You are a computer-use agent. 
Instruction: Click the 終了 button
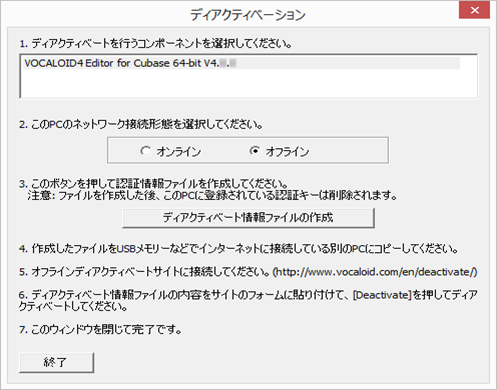coord(56,362)
